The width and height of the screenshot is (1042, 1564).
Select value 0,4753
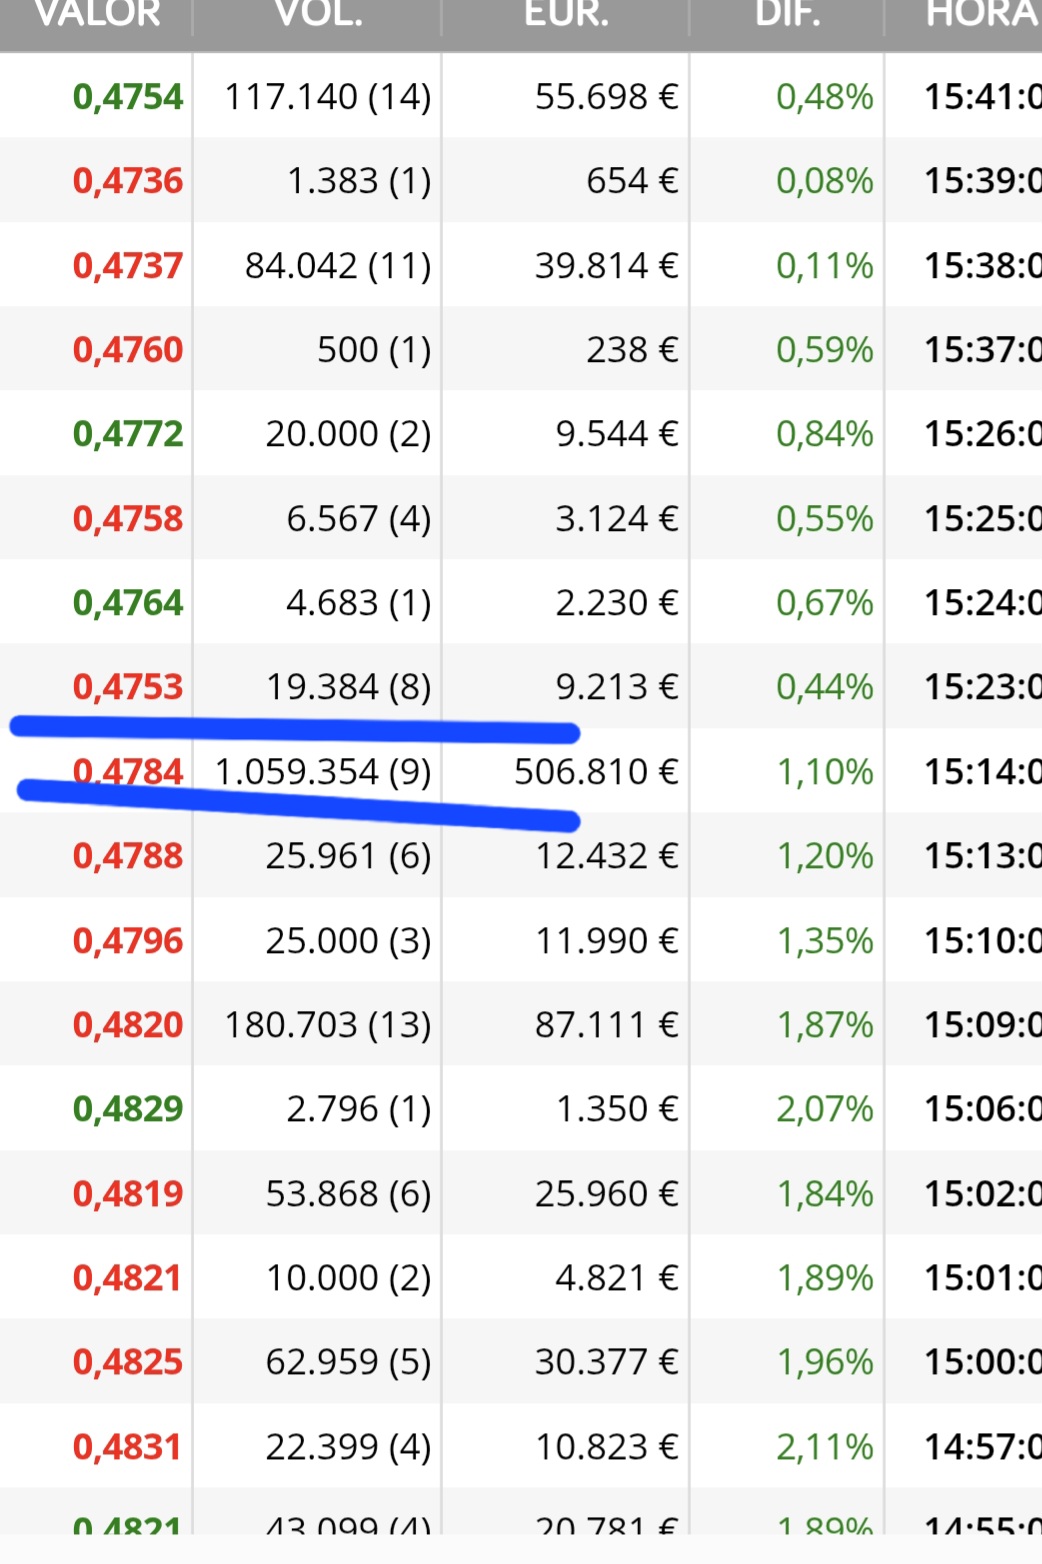click(128, 687)
